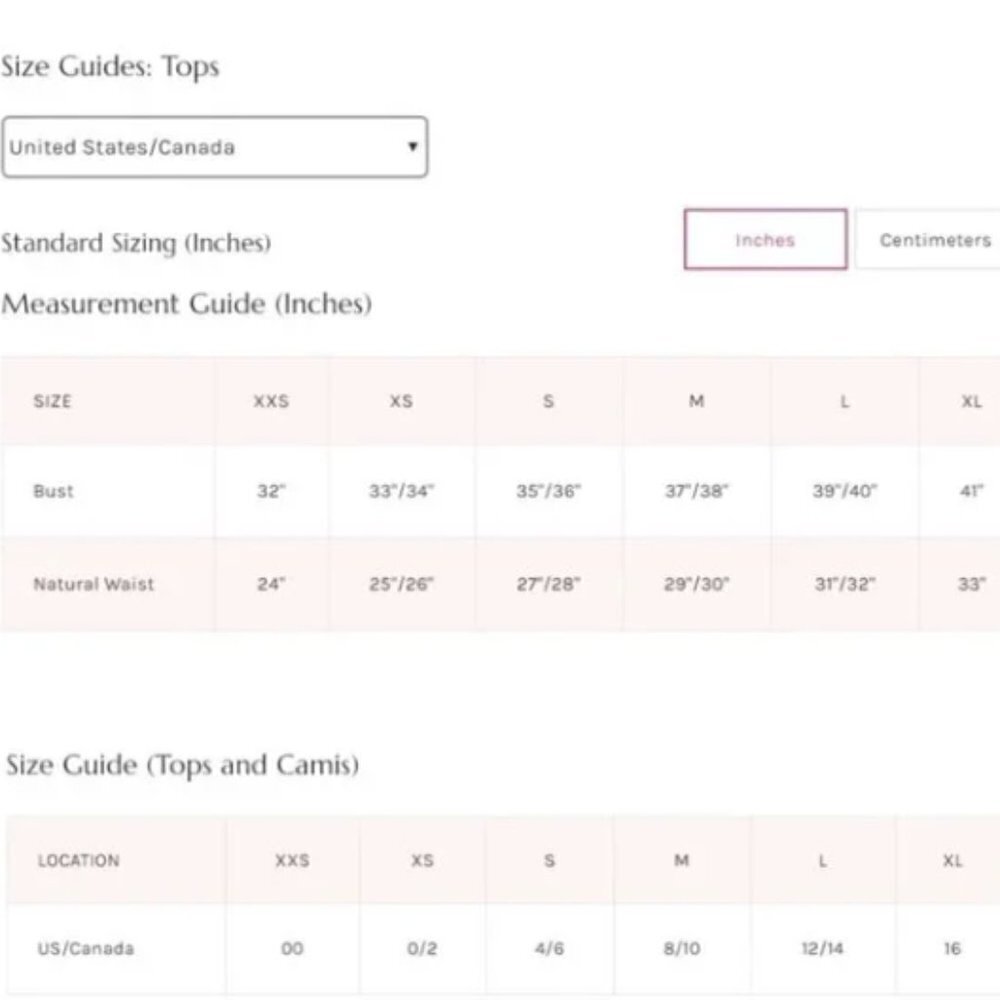
Task: Click the Size Guide (Tops and Camis) heading
Action: [x=182, y=765]
